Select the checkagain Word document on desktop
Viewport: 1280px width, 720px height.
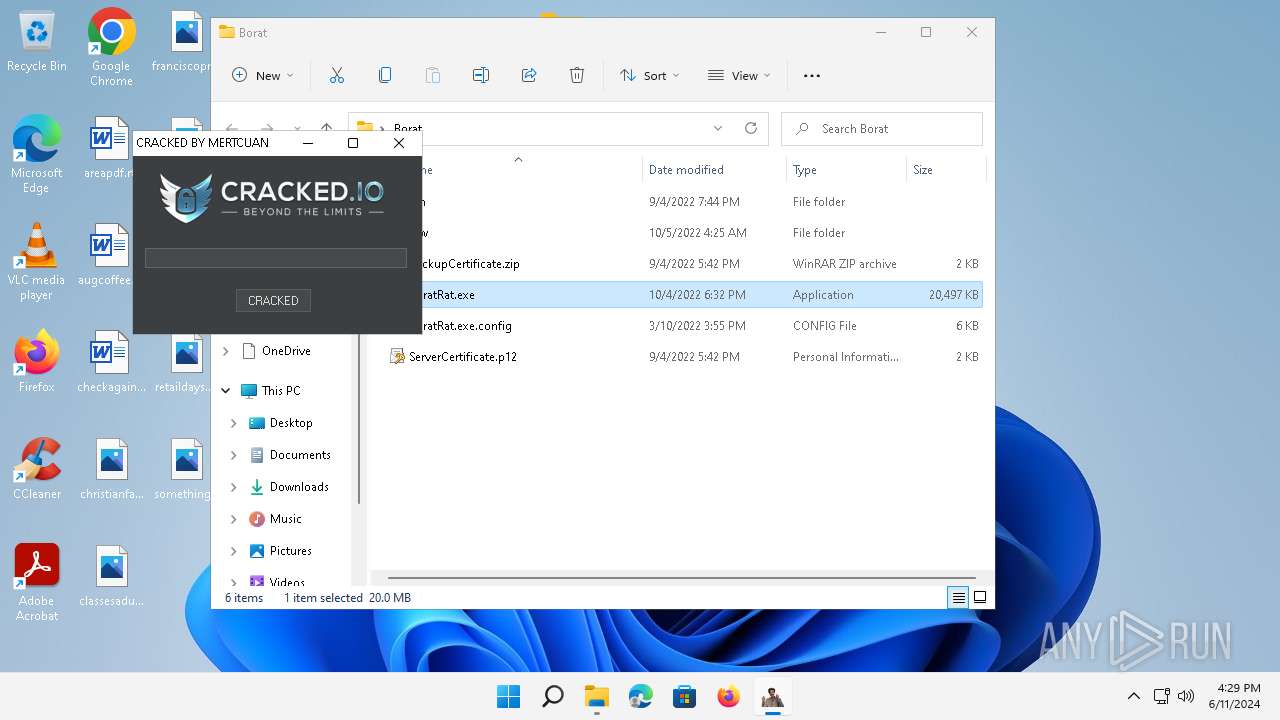[x=112, y=362]
